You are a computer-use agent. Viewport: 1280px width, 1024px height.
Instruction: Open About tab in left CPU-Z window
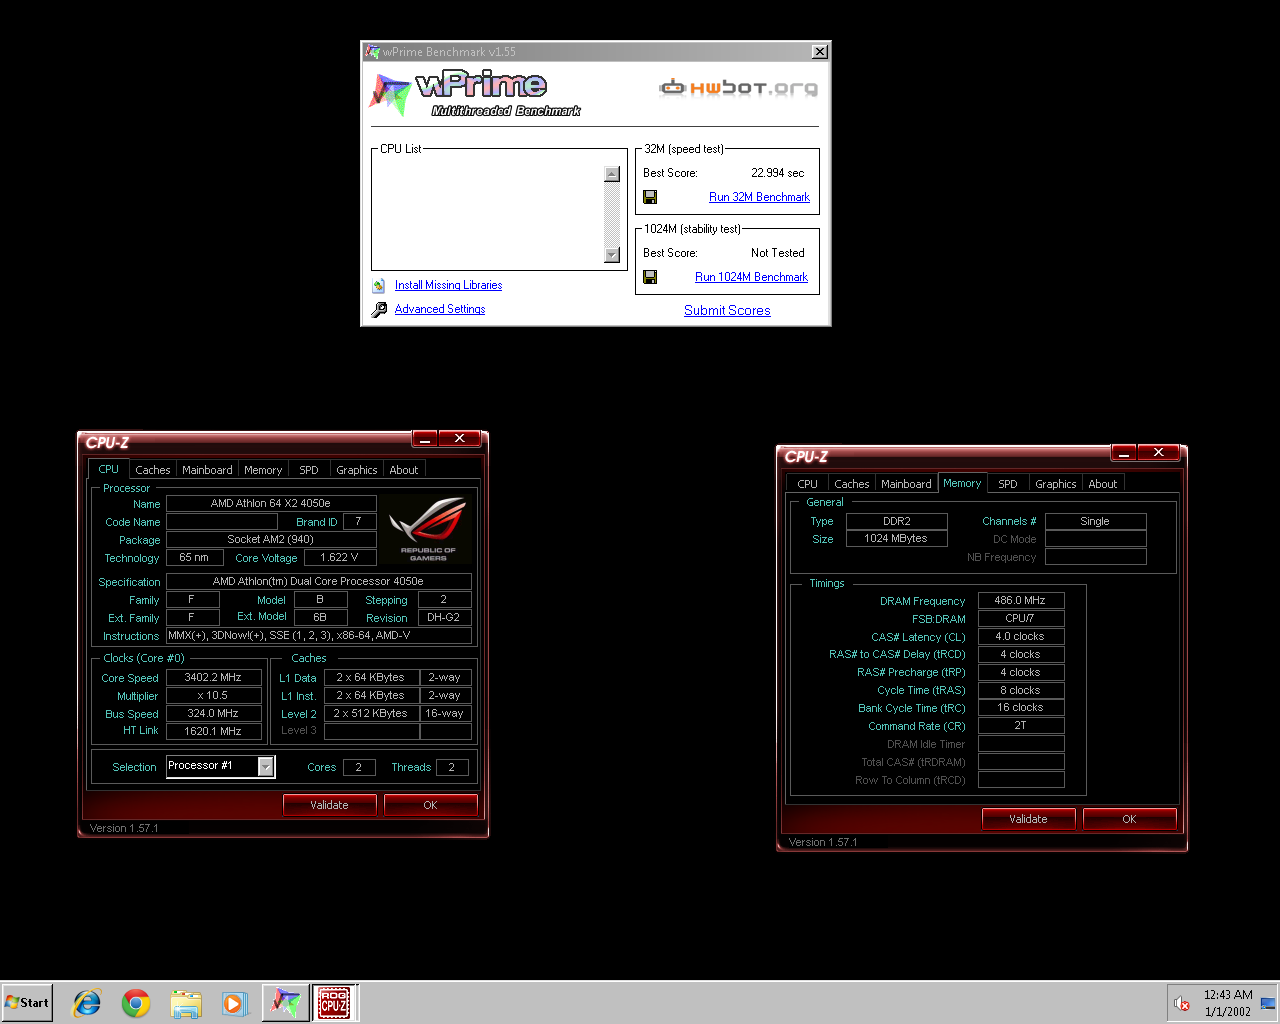click(404, 470)
